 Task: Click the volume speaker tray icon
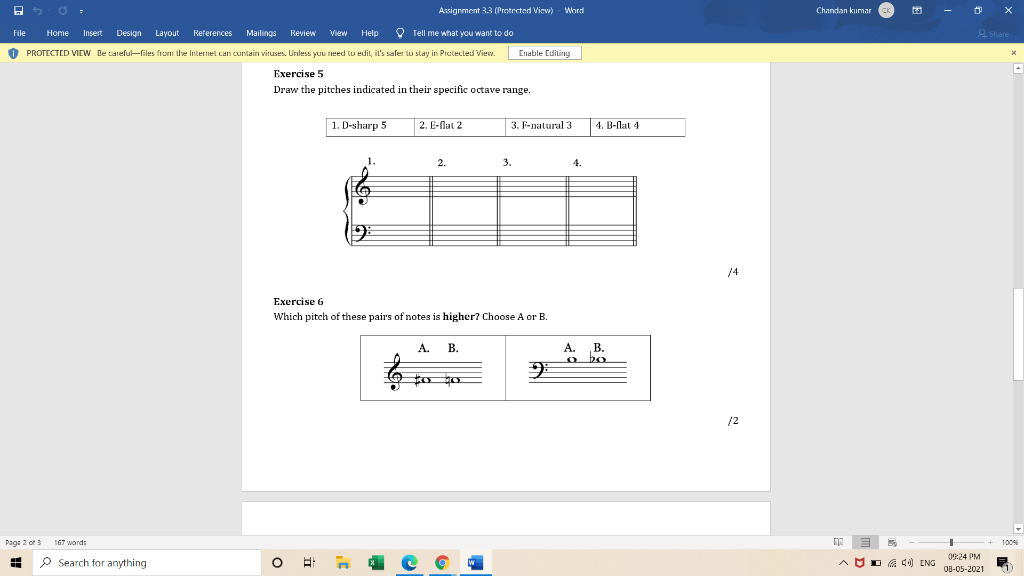tap(907, 562)
